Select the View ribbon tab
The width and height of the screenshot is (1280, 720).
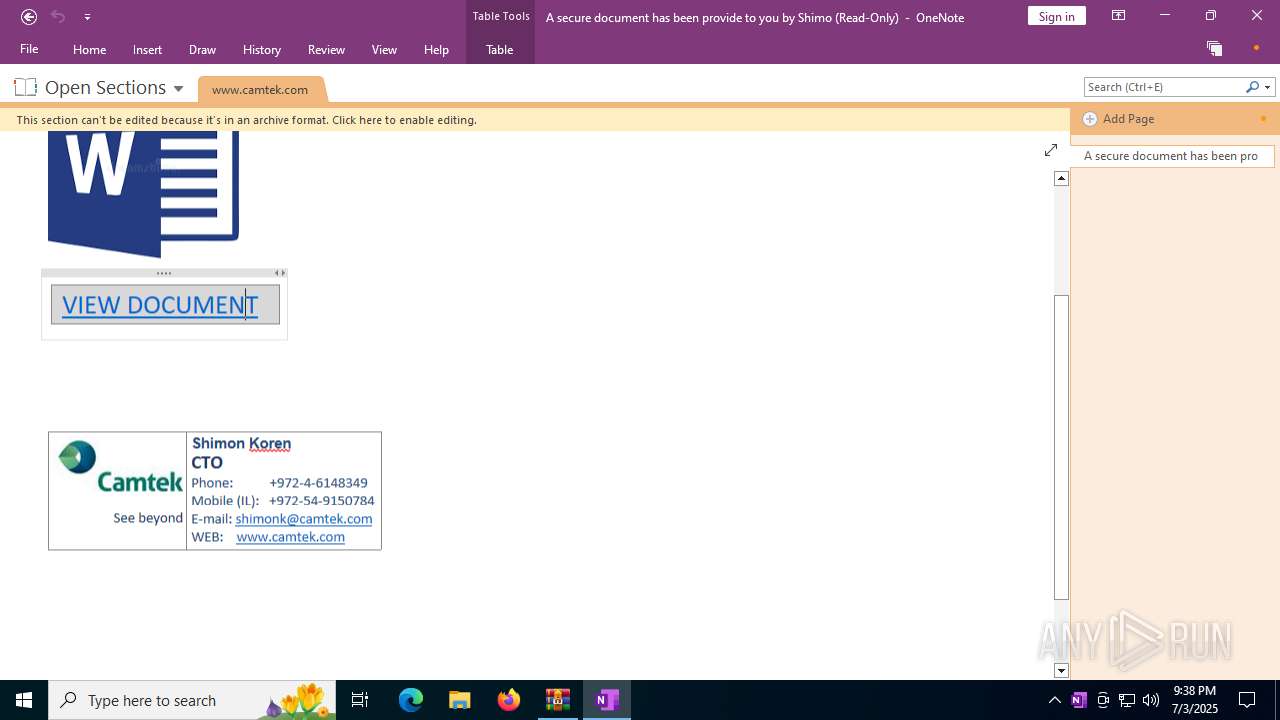tap(384, 49)
